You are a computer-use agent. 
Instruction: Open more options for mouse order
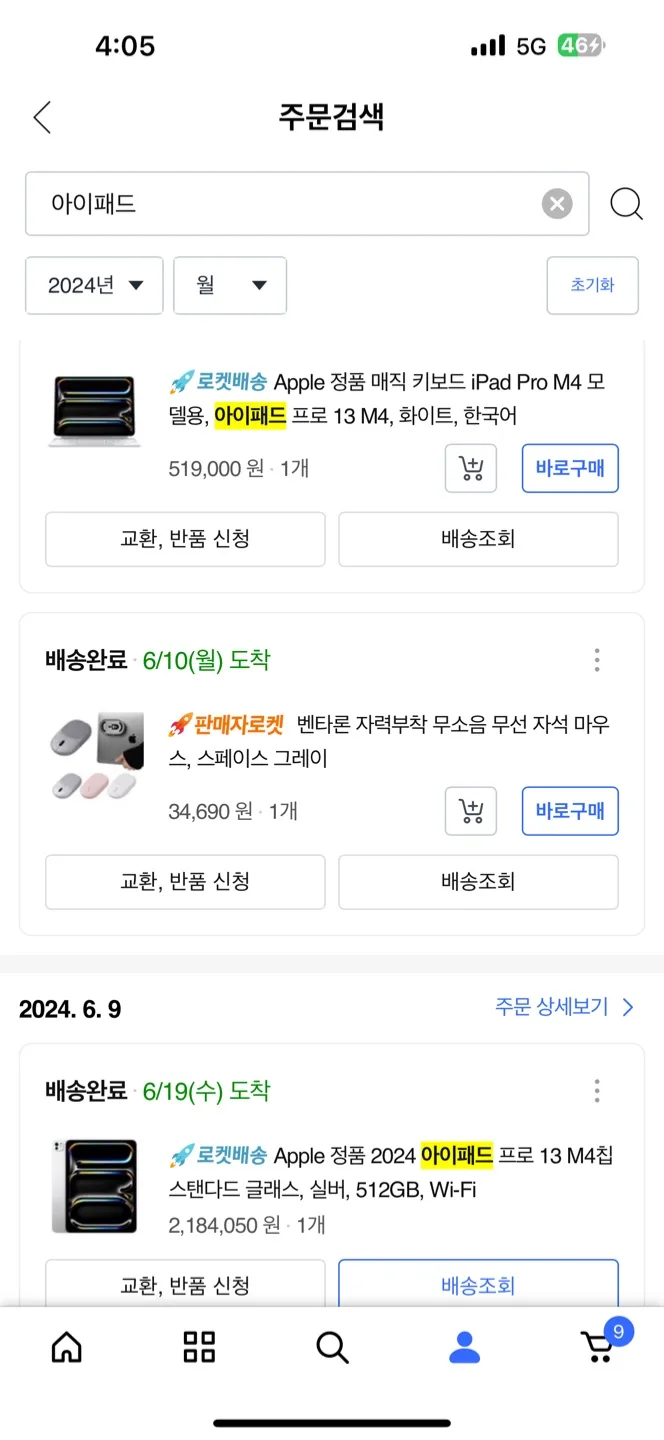click(597, 660)
